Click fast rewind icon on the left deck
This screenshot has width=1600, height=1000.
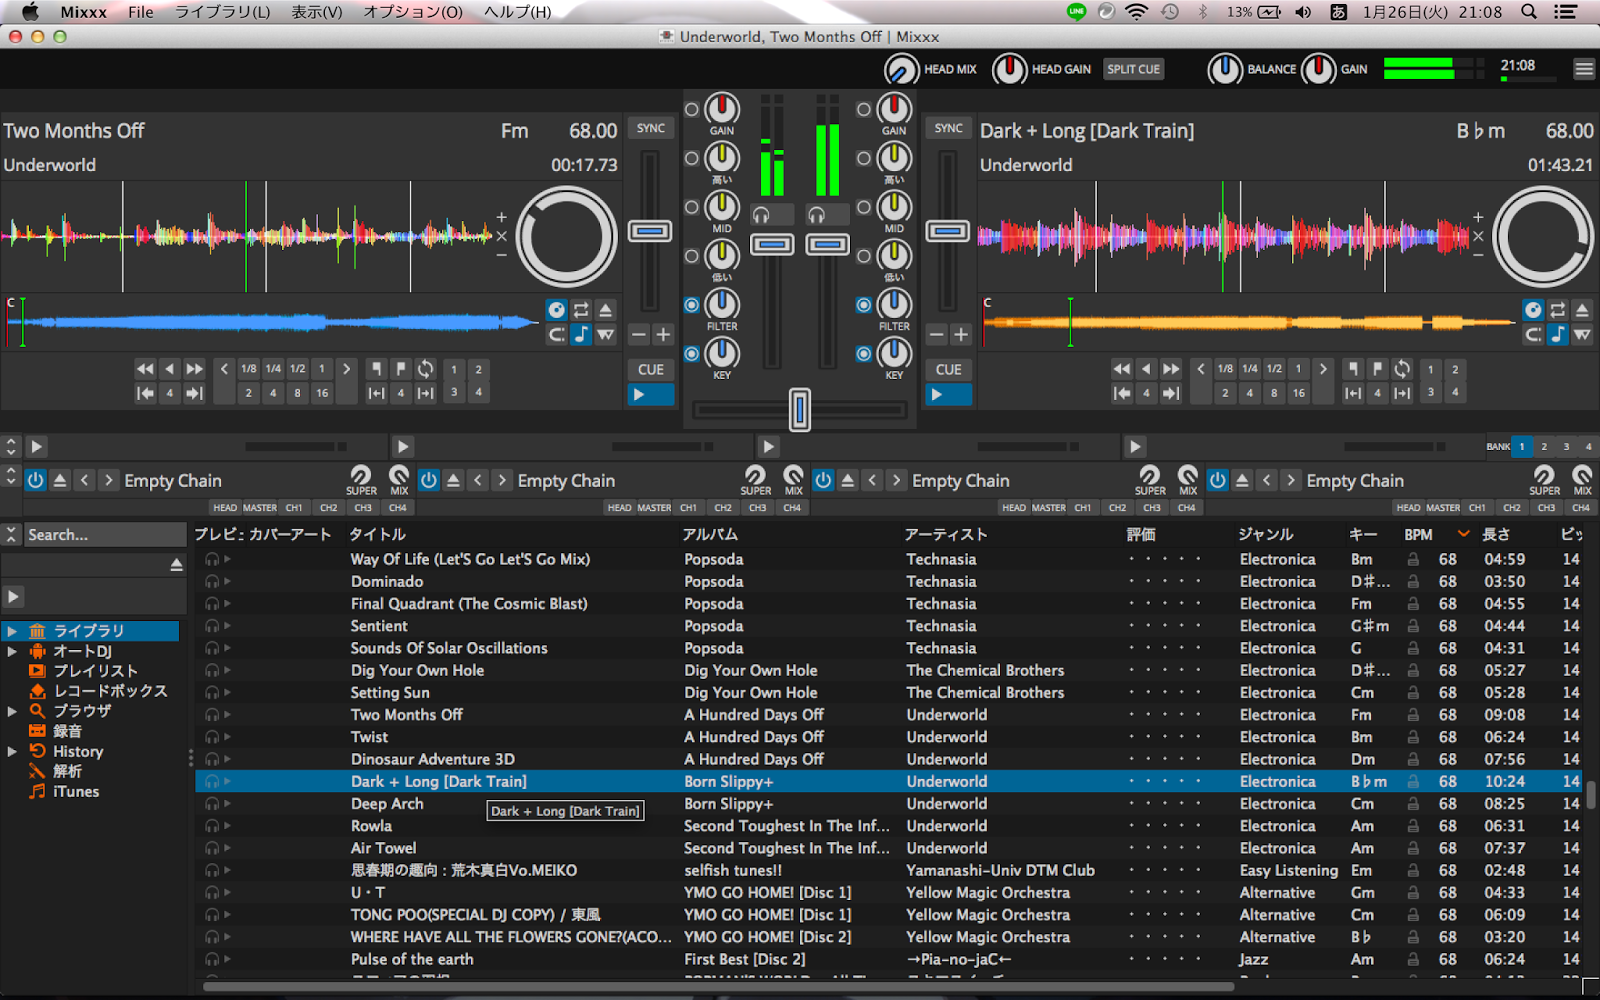tap(145, 369)
